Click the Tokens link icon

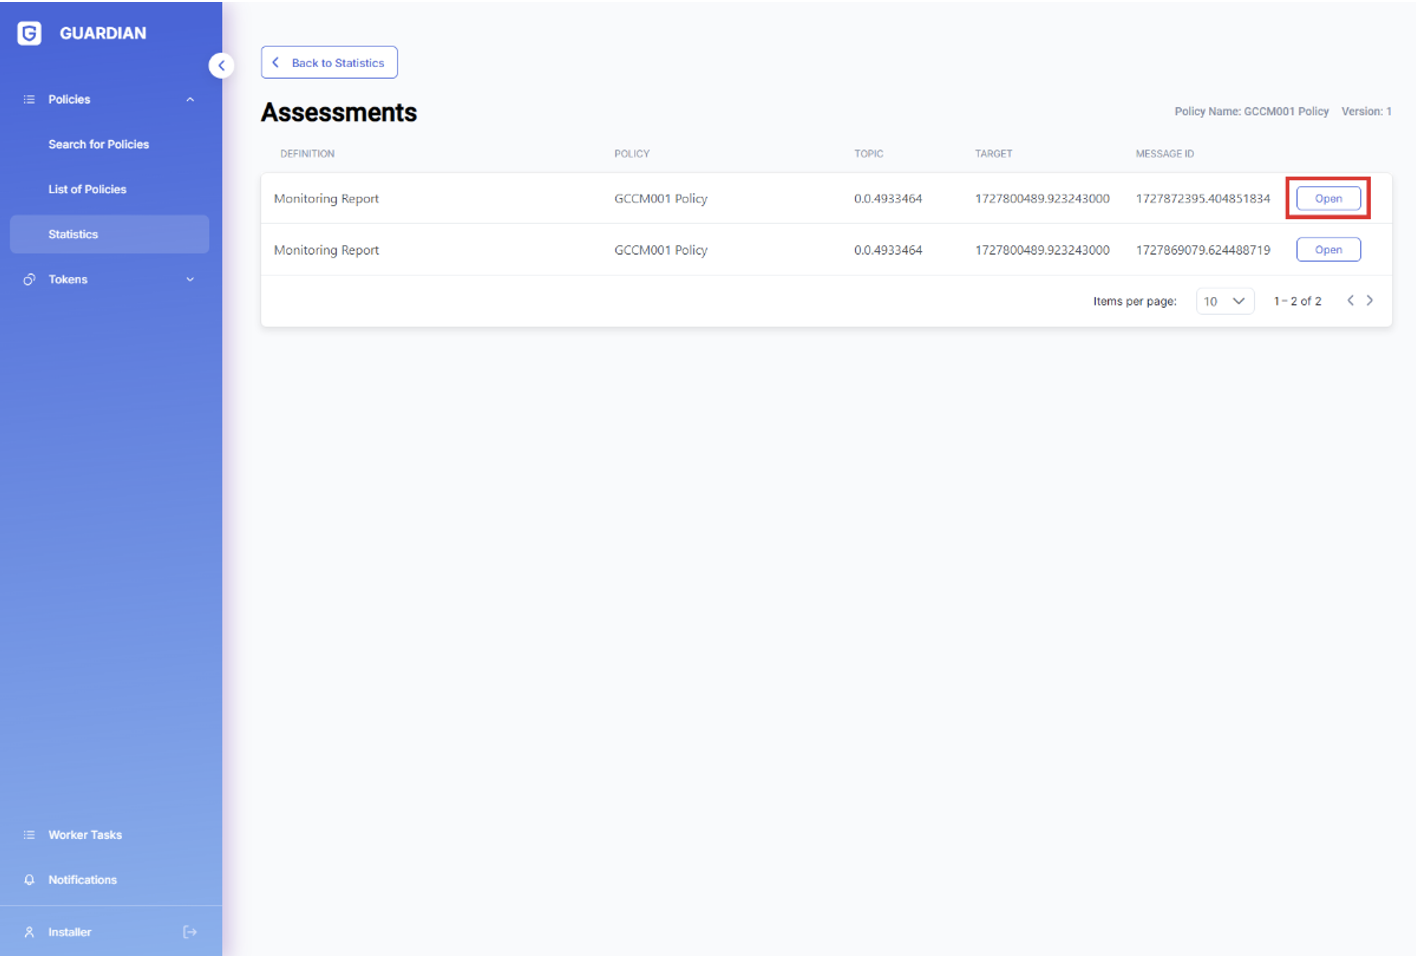tap(29, 280)
